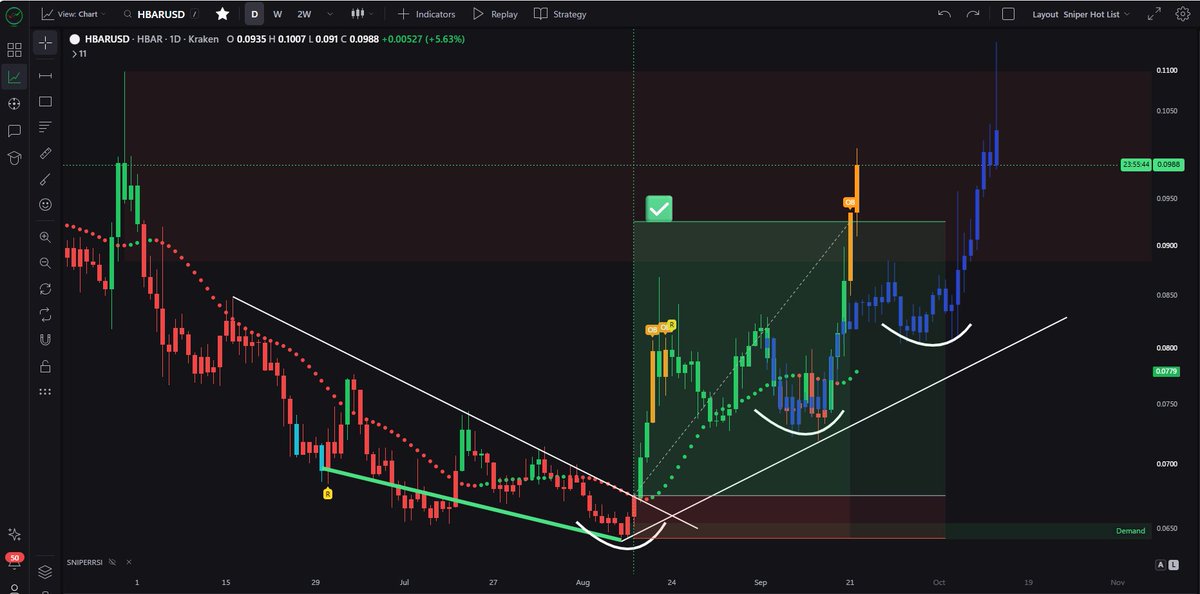Open the red 50 notifications badge
The image size is (1200, 594).
click(x=14, y=557)
